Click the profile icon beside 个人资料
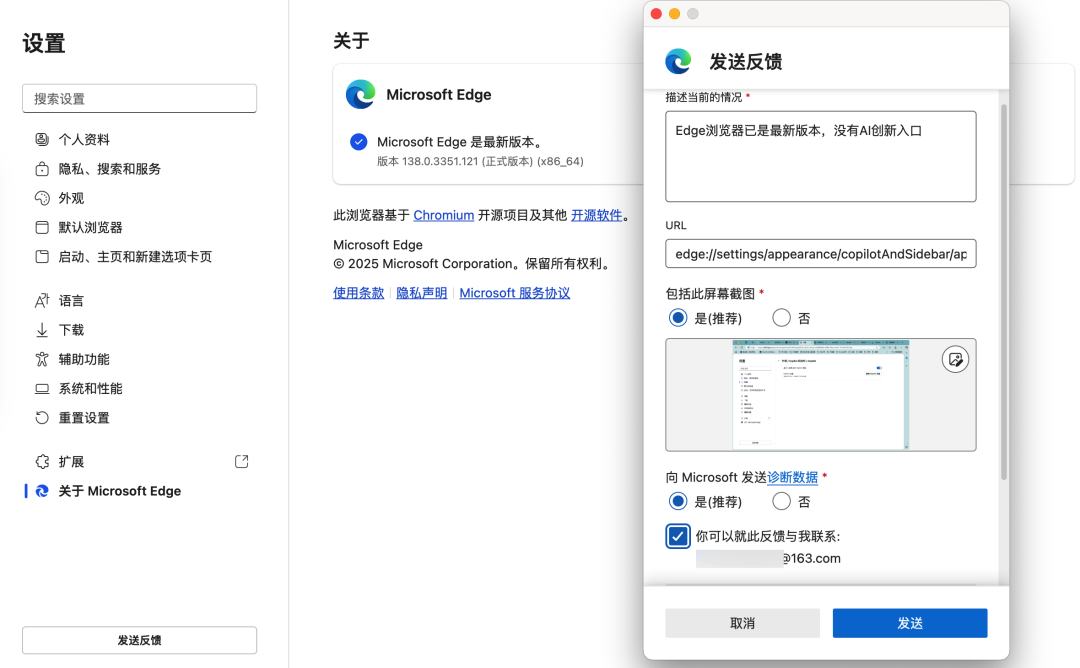 coord(42,140)
